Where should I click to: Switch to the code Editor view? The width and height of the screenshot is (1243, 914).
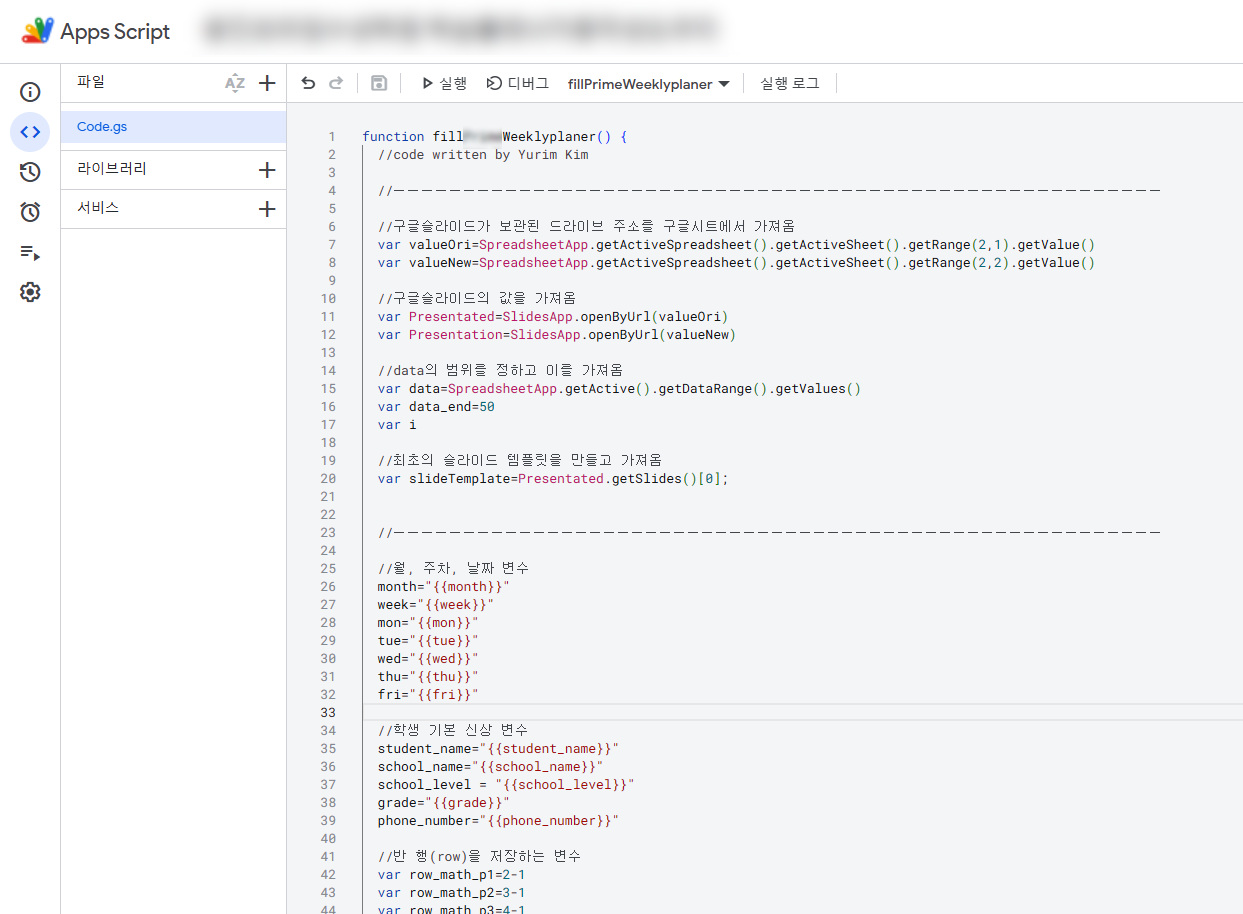(x=30, y=131)
